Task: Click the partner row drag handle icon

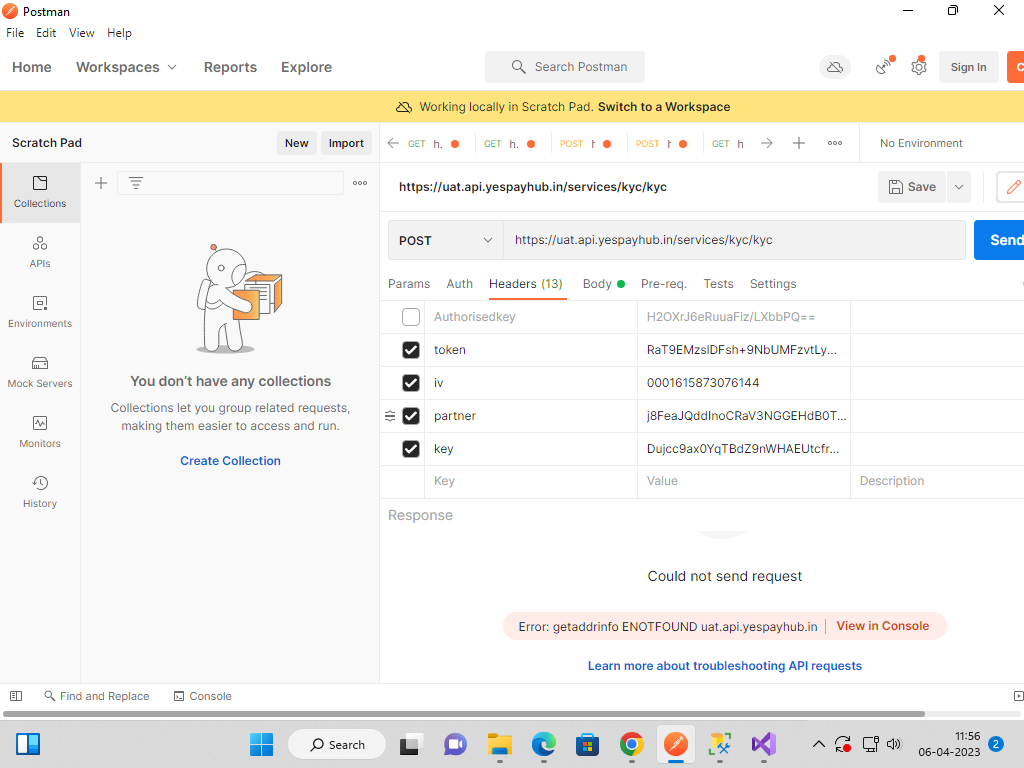Action: pyautogui.click(x=390, y=416)
